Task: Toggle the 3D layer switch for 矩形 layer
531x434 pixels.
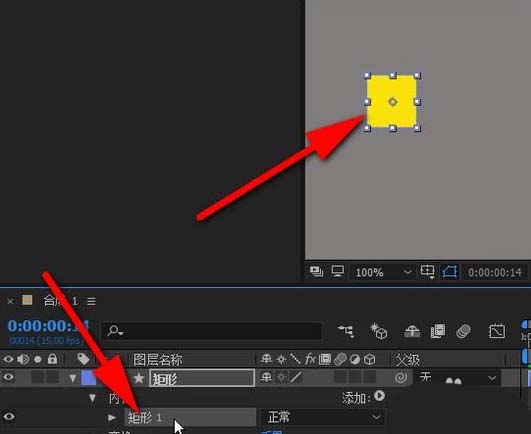Action: pyautogui.click(x=369, y=377)
